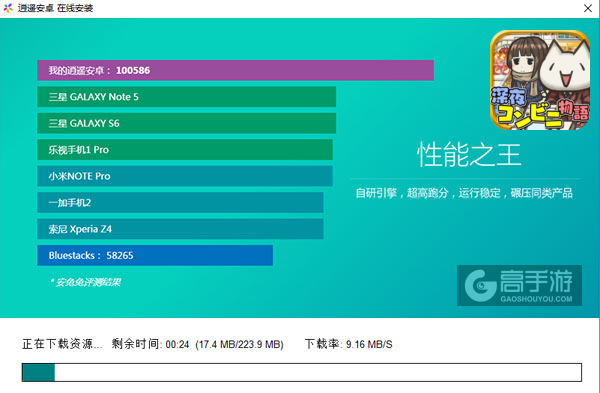The height and width of the screenshot is (393, 600).
Task: Select the 乐视手机1 Pro bar
Action: (185, 150)
